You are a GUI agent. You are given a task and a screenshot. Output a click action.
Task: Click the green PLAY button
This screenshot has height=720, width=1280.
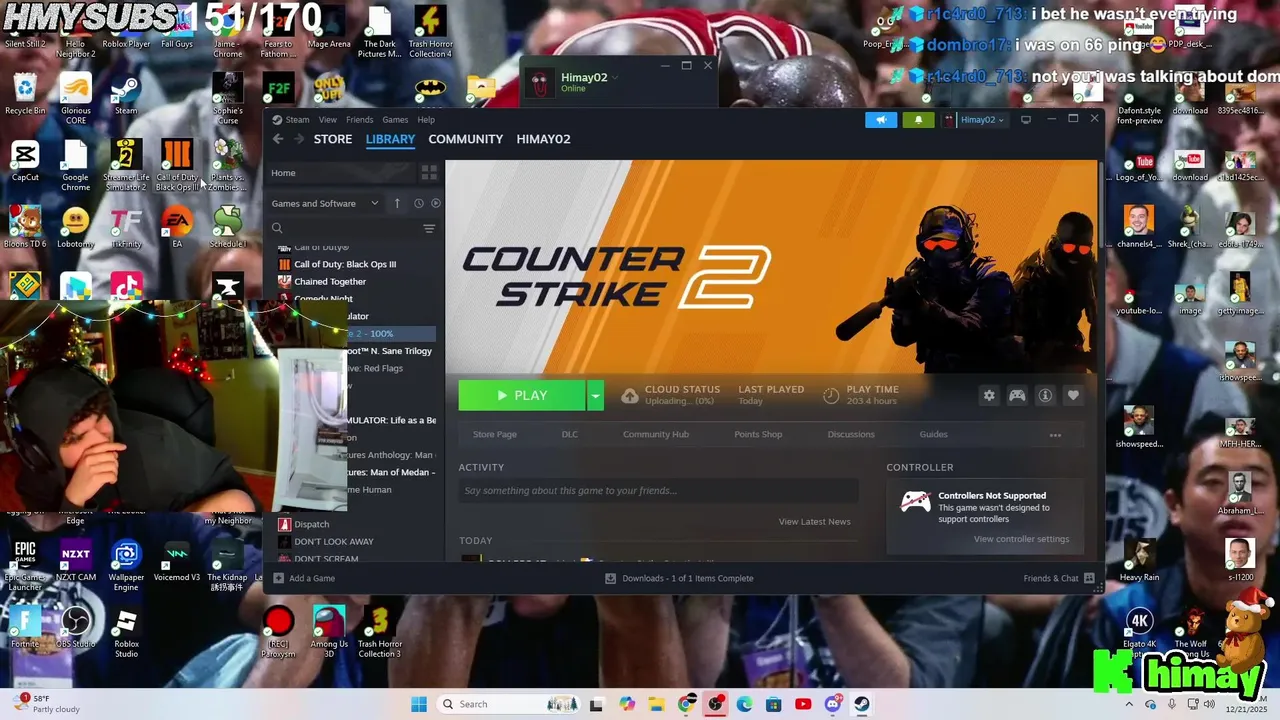tap(521, 396)
